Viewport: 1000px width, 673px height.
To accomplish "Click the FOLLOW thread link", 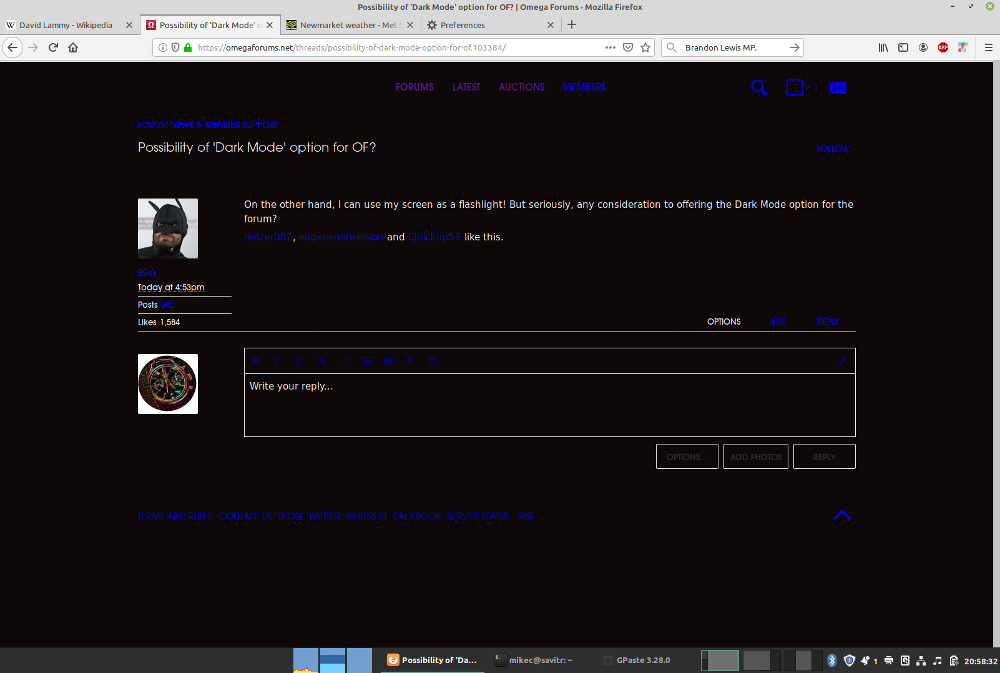I will [832, 149].
